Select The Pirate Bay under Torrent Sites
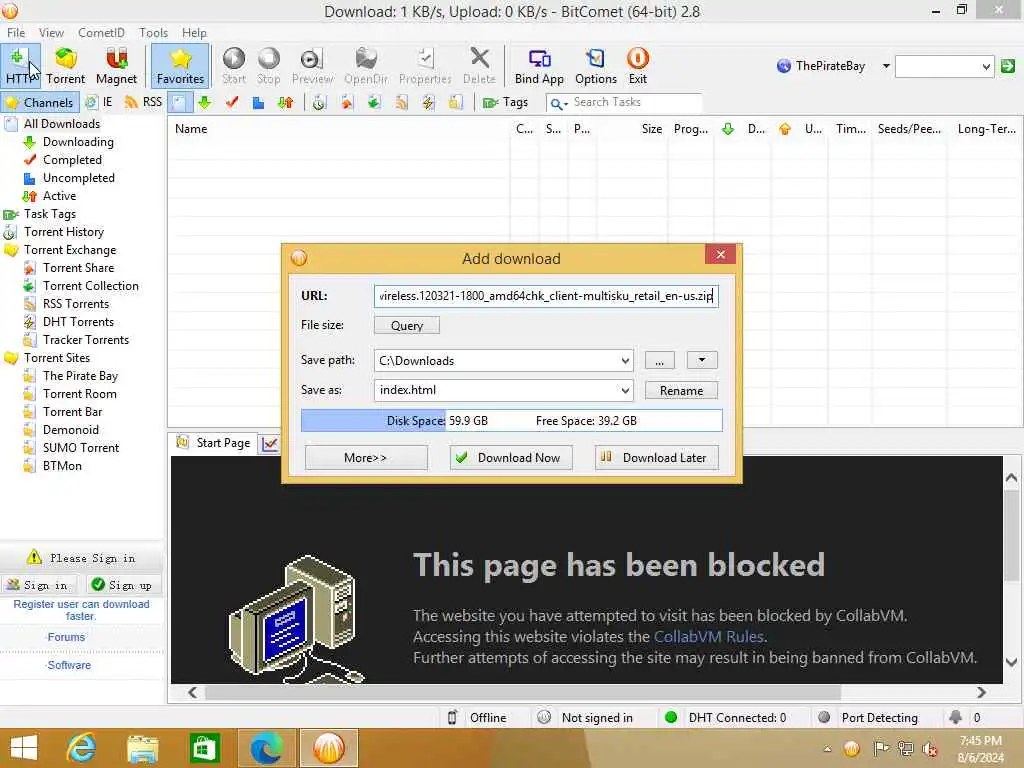Image resolution: width=1024 pixels, height=768 pixels. click(x=80, y=376)
